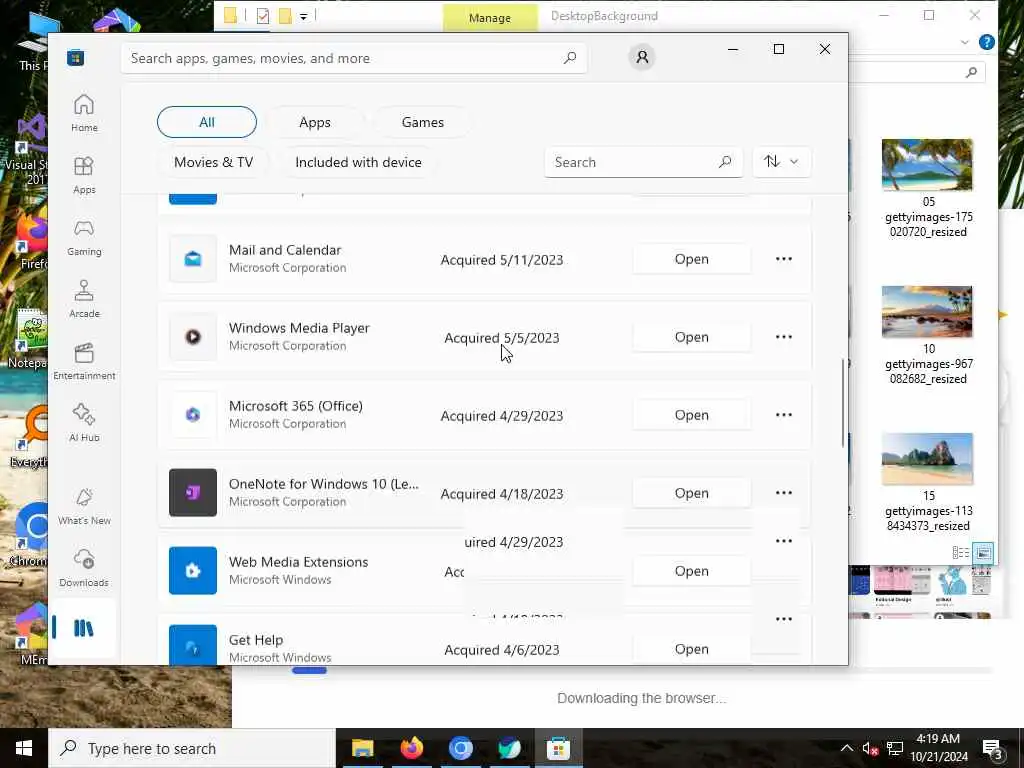The image size is (1024, 768).
Task: Open Microsoft 365 (Office)
Action: click(x=692, y=415)
